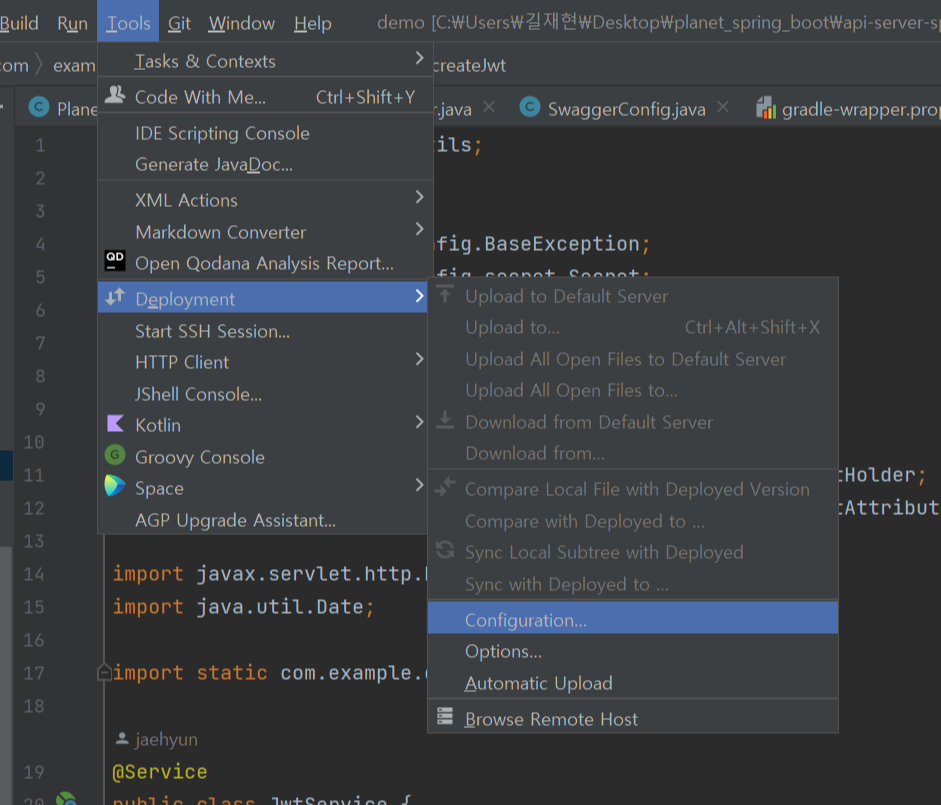Open JShell Console...
The image size is (941, 805).
(263, 394)
